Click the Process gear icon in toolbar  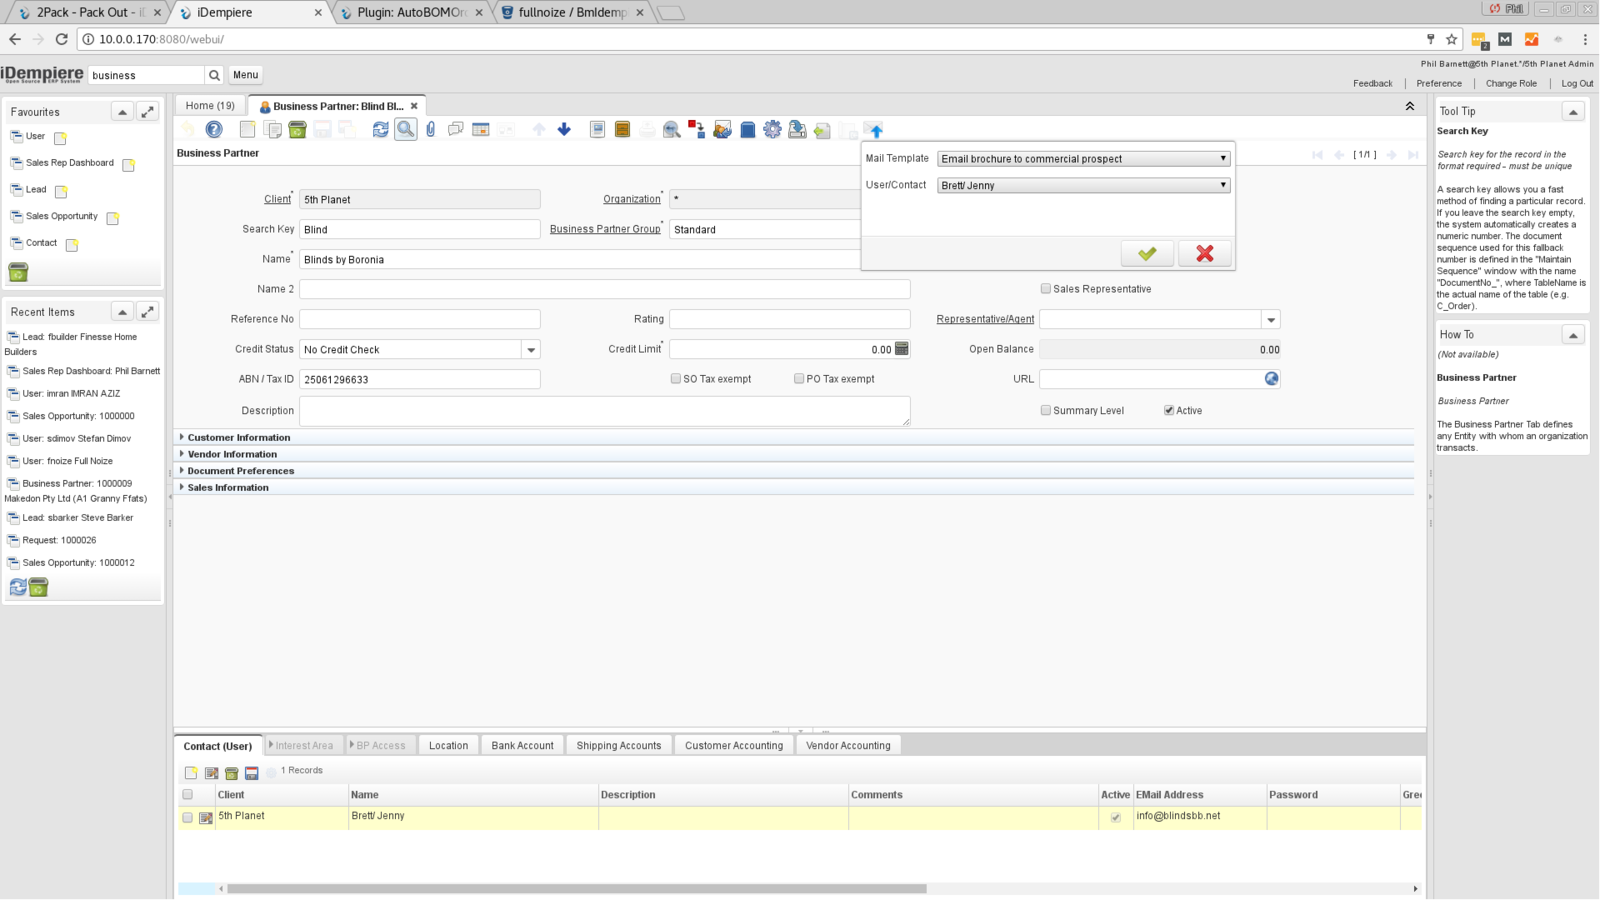(772, 129)
